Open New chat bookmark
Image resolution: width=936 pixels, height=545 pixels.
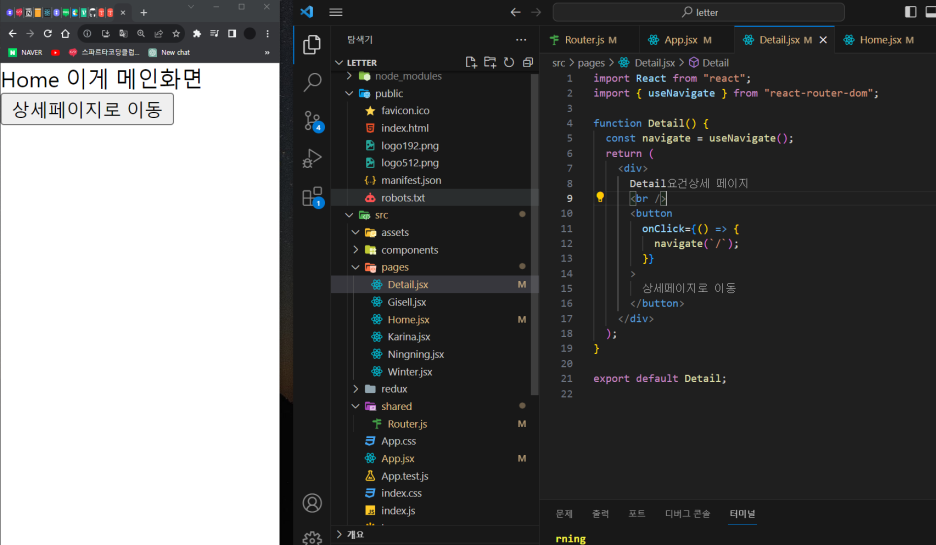point(170,53)
